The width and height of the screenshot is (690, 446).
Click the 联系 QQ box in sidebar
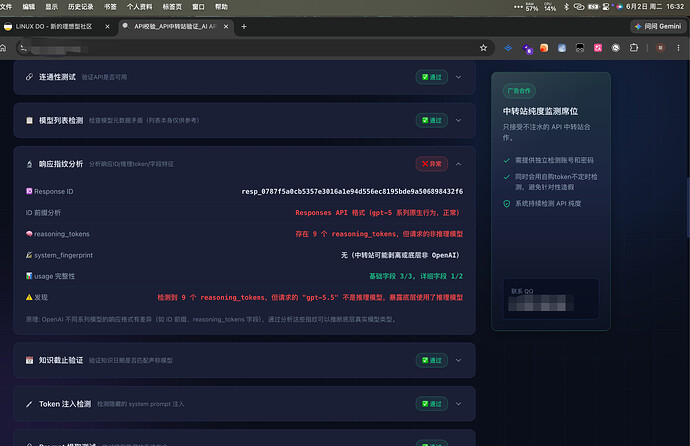tap(551, 299)
